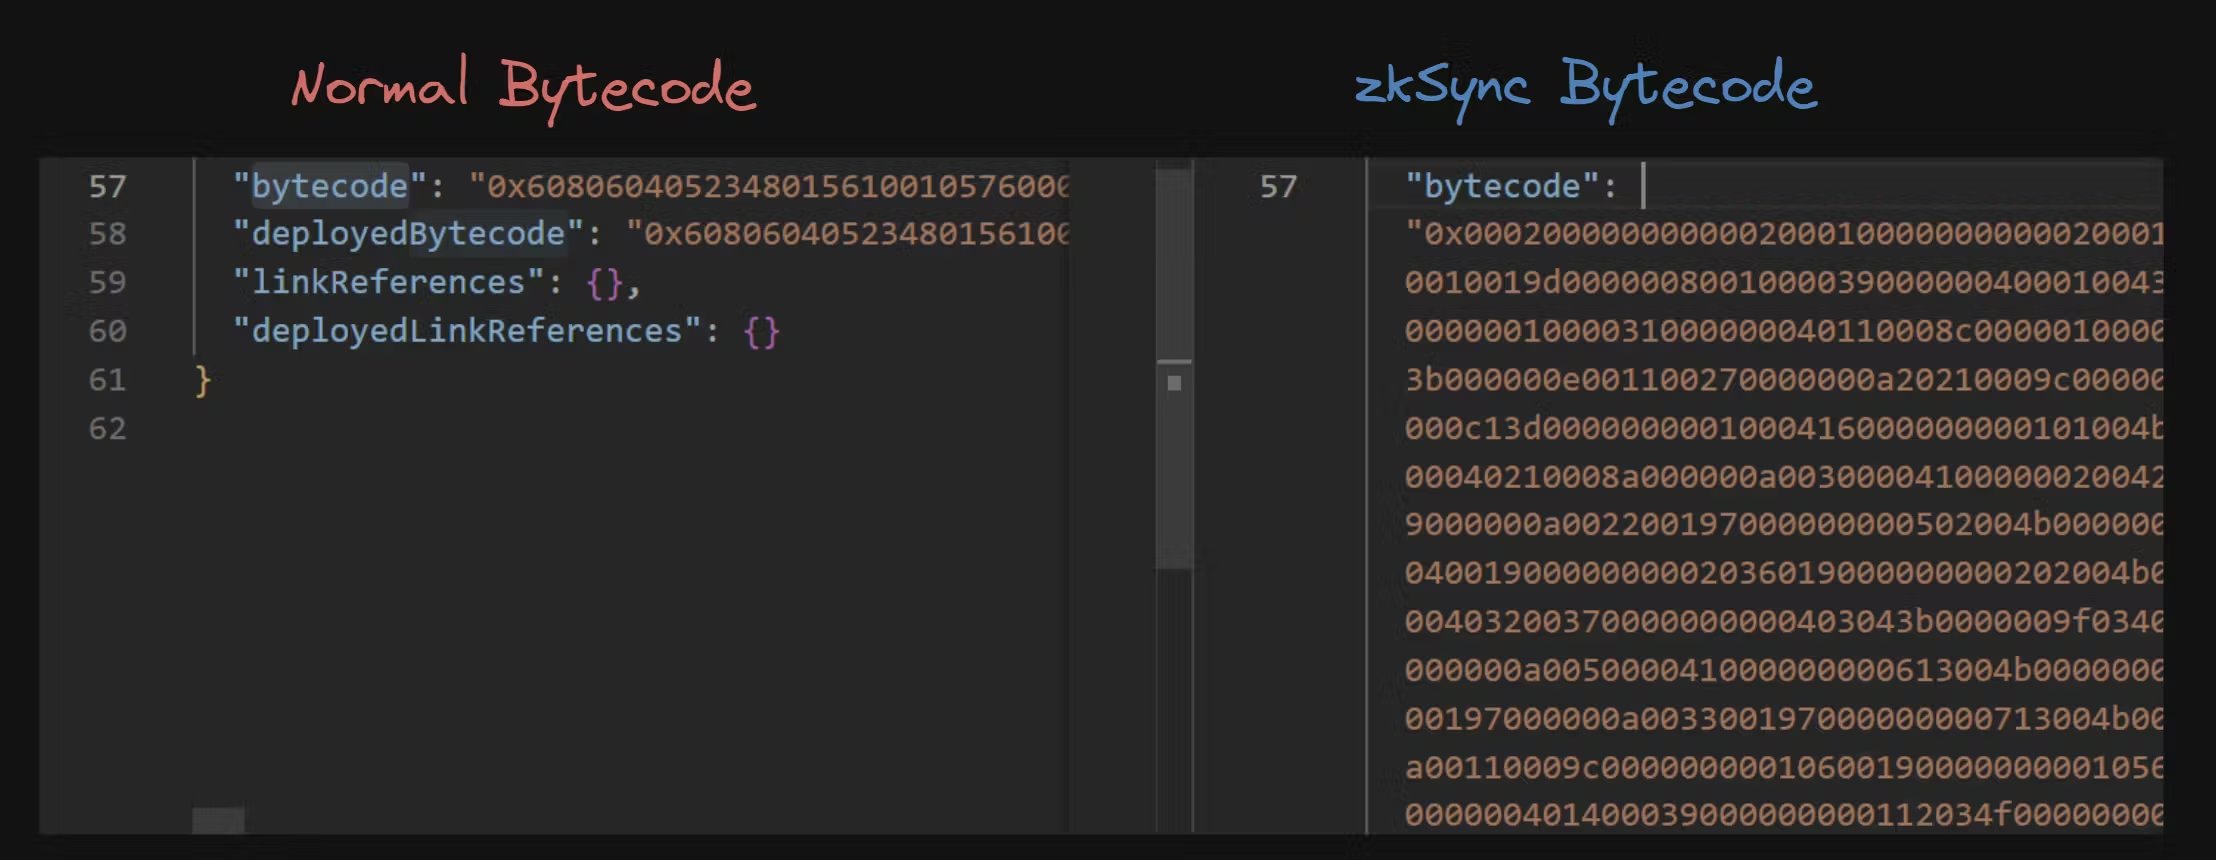Click the "deployedLinkReferences" key
This screenshot has width=2216, height=860.
pyautogui.click(x=466, y=331)
